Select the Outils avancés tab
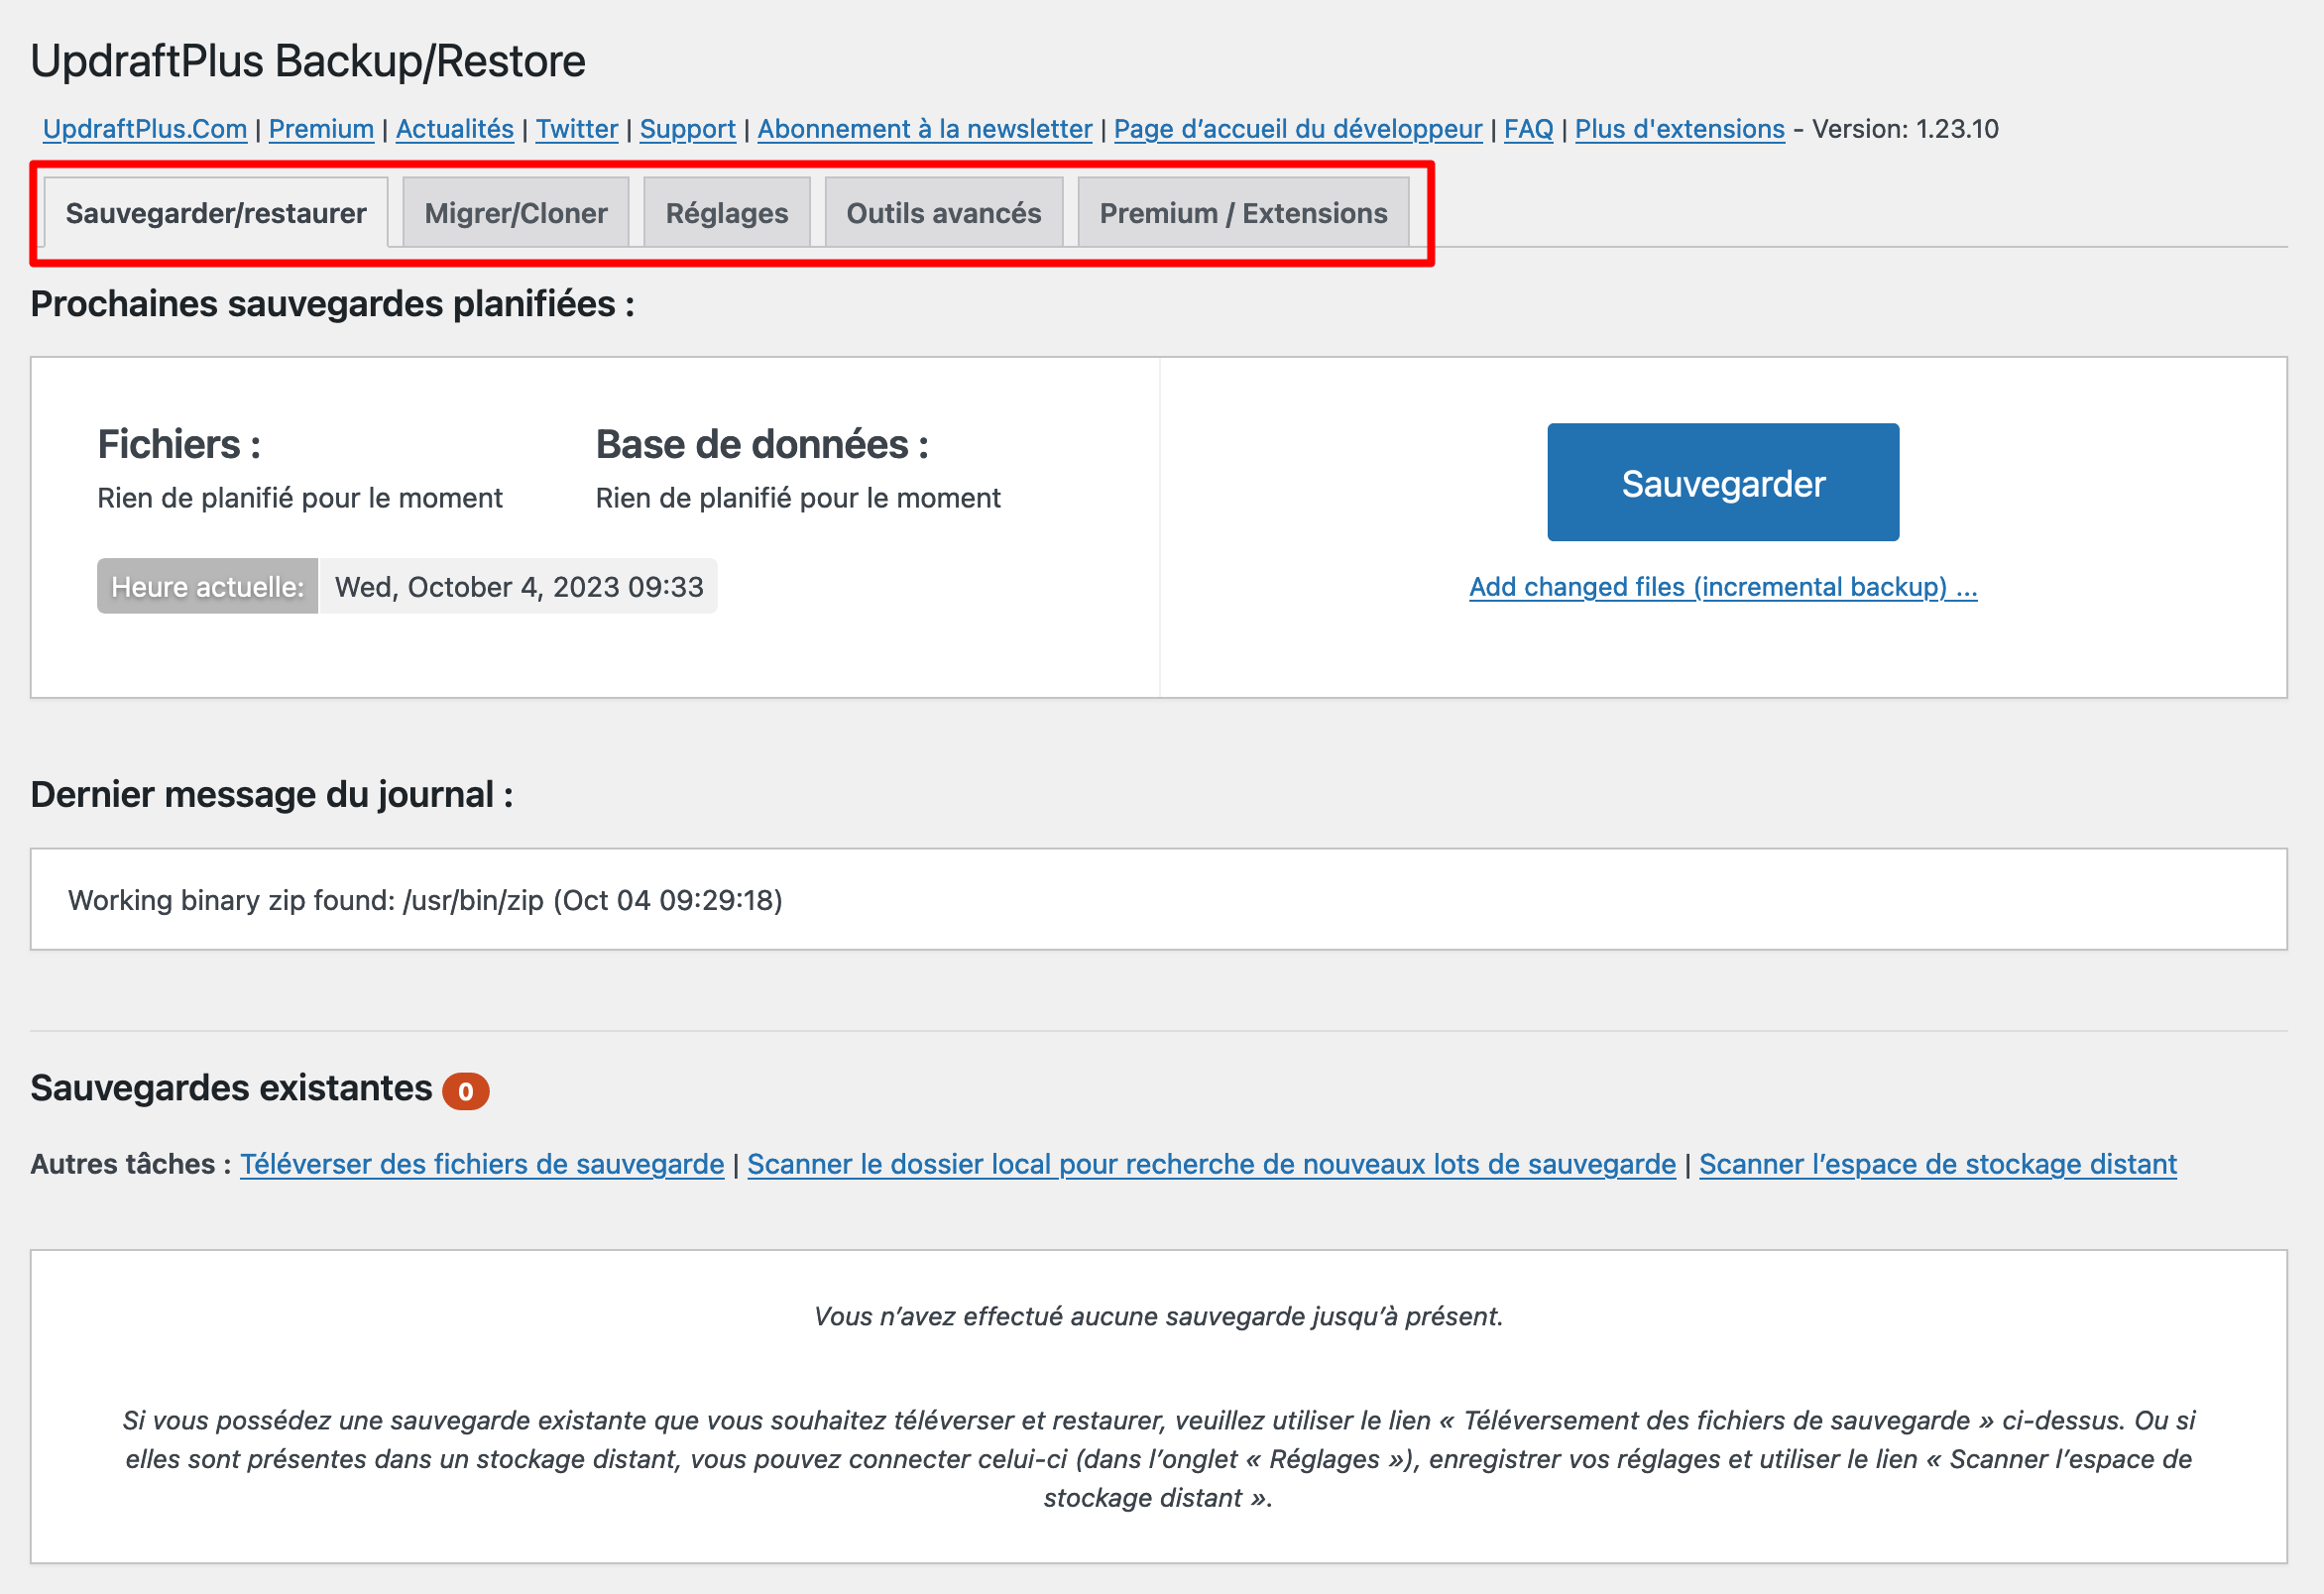This screenshot has height=1594, width=2324. [x=943, y=213]
